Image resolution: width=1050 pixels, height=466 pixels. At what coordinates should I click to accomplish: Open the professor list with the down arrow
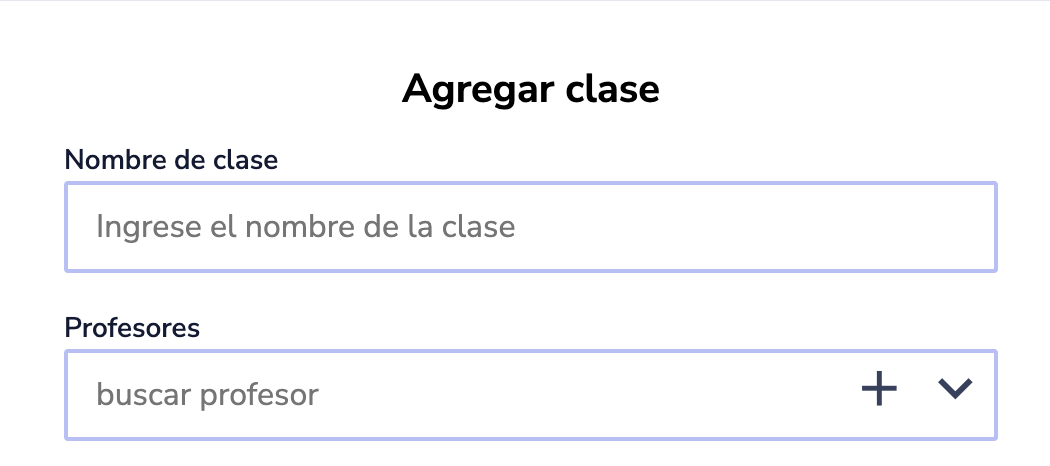point(955,389)
